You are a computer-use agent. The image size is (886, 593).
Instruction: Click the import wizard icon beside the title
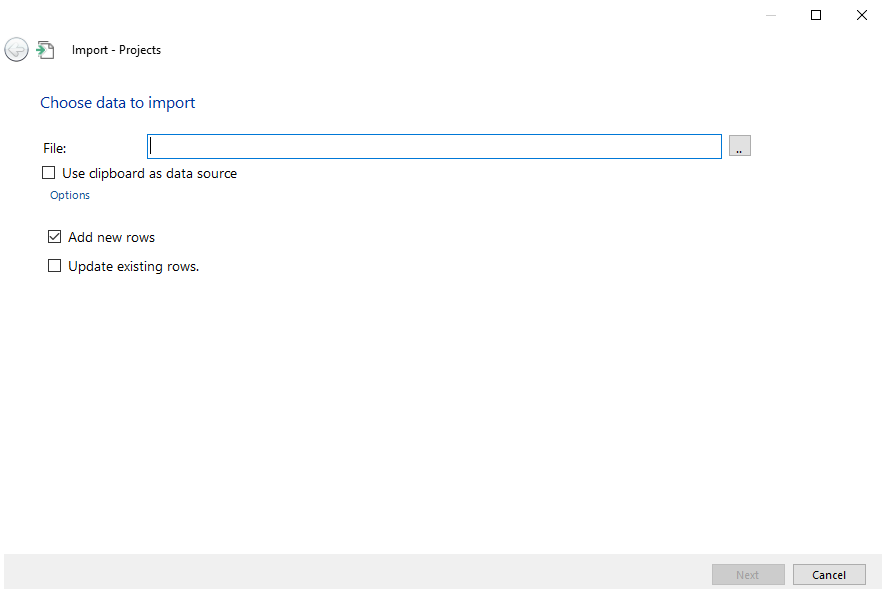click(x=45, y=50)
